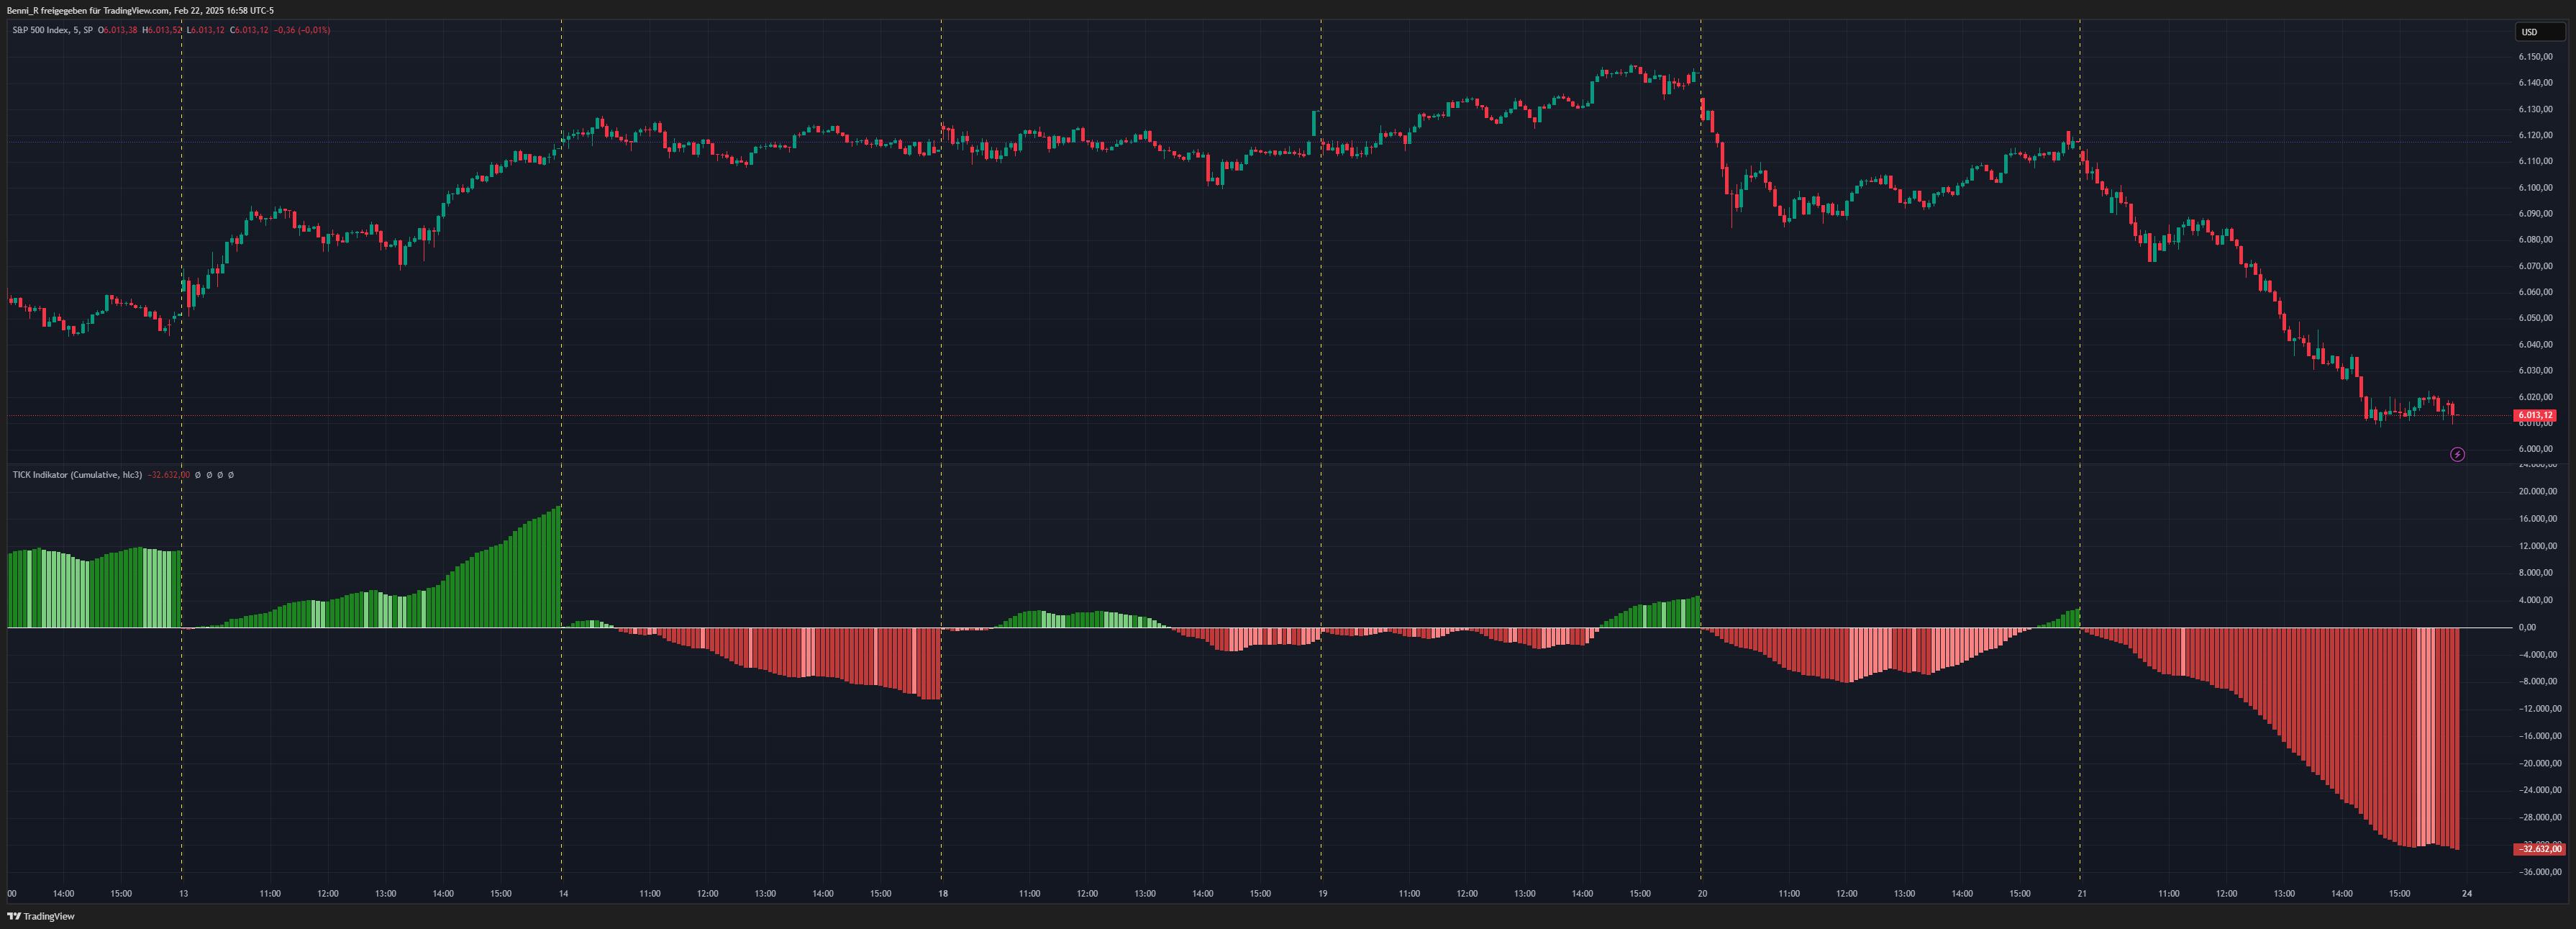Click price axis label 6.000,00
The height and width of the screenshot is (929, 2576).
(x=2535, y=449)
